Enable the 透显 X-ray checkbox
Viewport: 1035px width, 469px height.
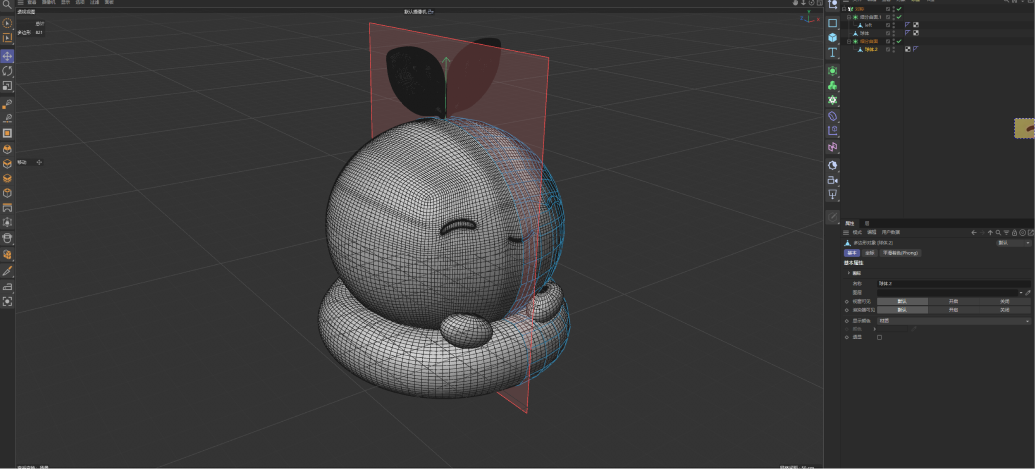click(879, 337)
